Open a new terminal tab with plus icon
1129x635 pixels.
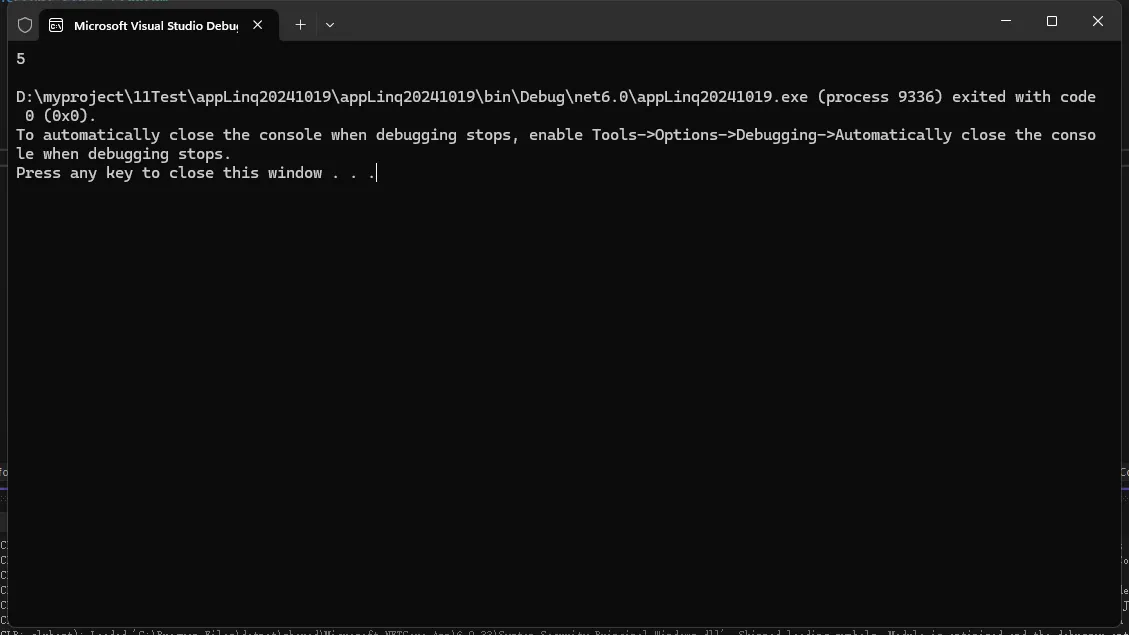click(x=300, y=25)
